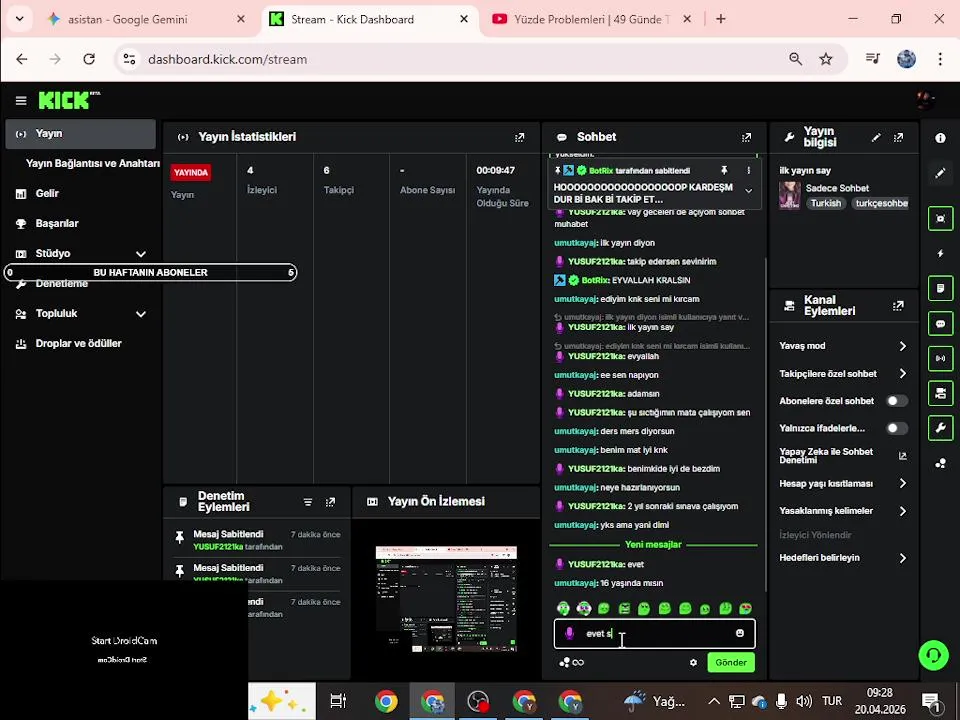Open the Hedefleri belirleyin arrow
Screen dimensions: 960x720
point(902,558)
